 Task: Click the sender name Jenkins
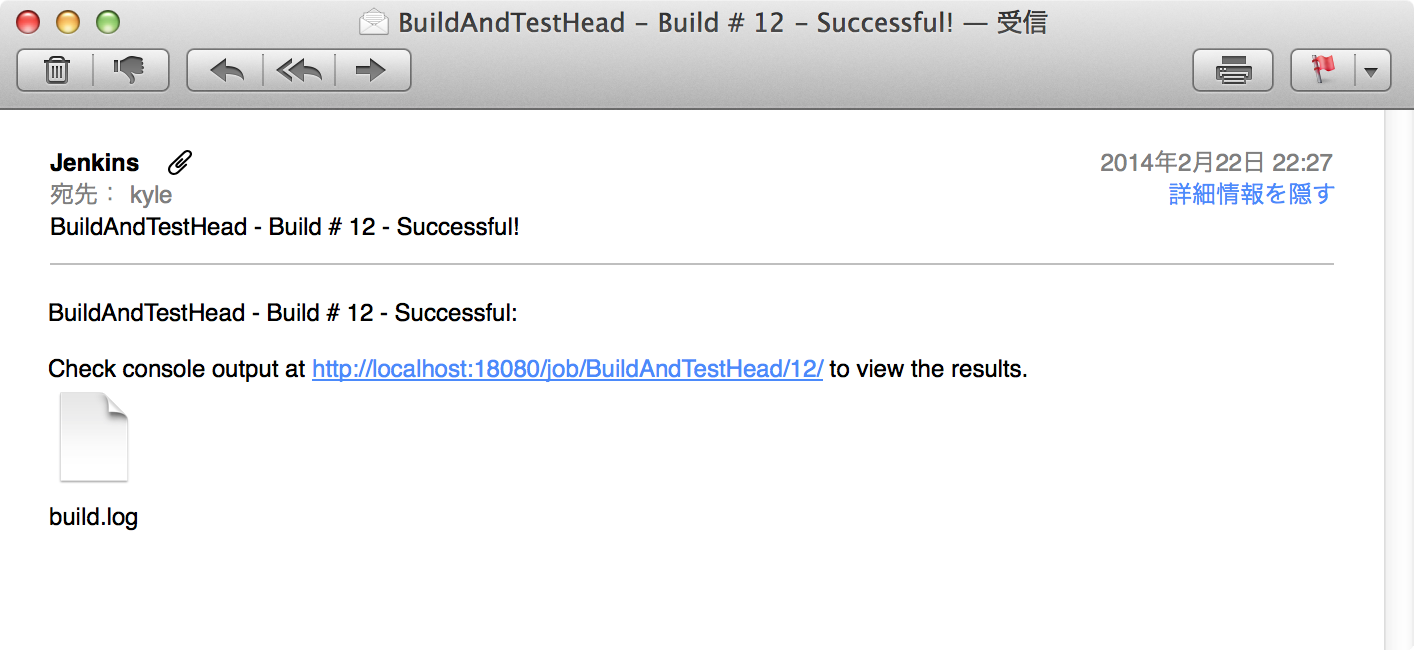[95, 162]
